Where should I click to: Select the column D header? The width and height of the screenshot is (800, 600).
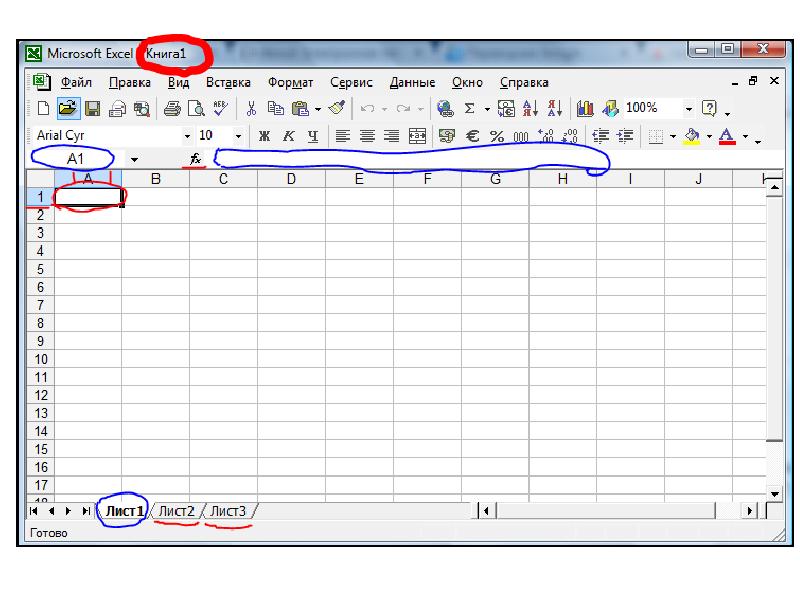point(290,179)
